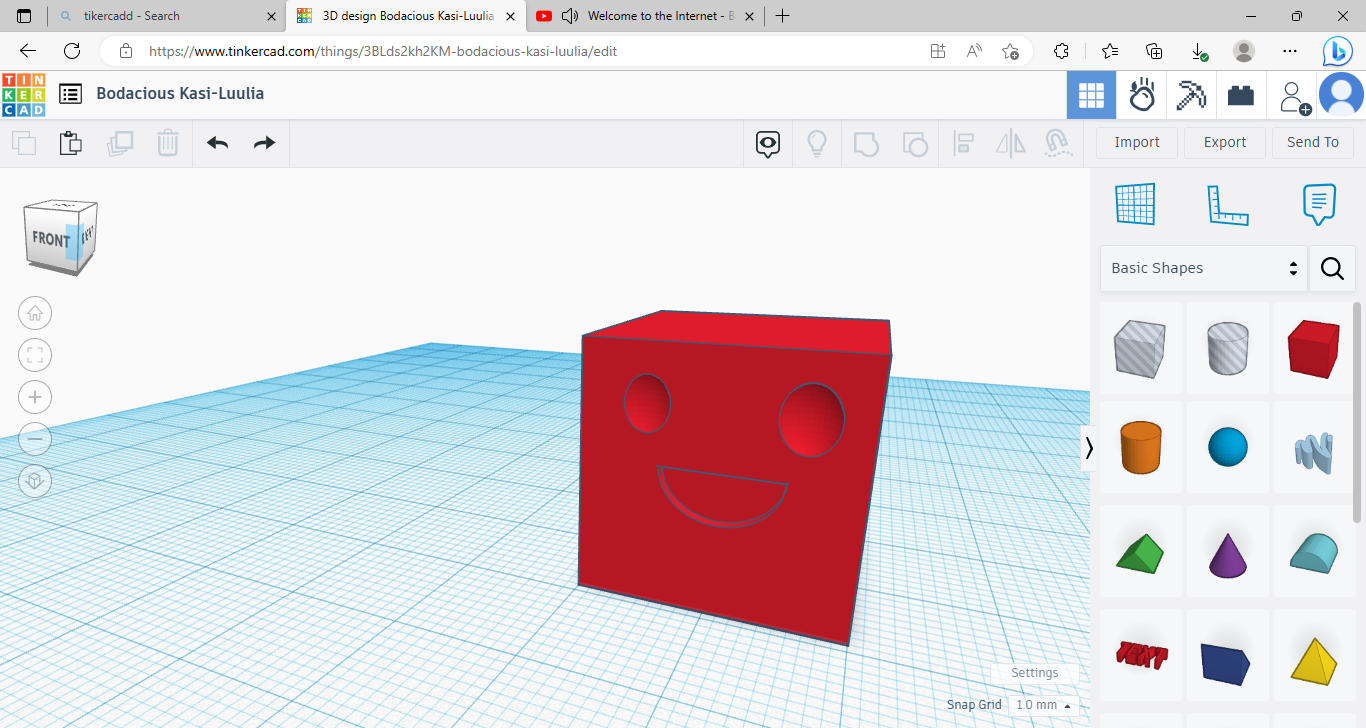Zoom in with the plus button
Image resolution: width=1366 pixels, height=728 pixels.
tap(35, 397)
